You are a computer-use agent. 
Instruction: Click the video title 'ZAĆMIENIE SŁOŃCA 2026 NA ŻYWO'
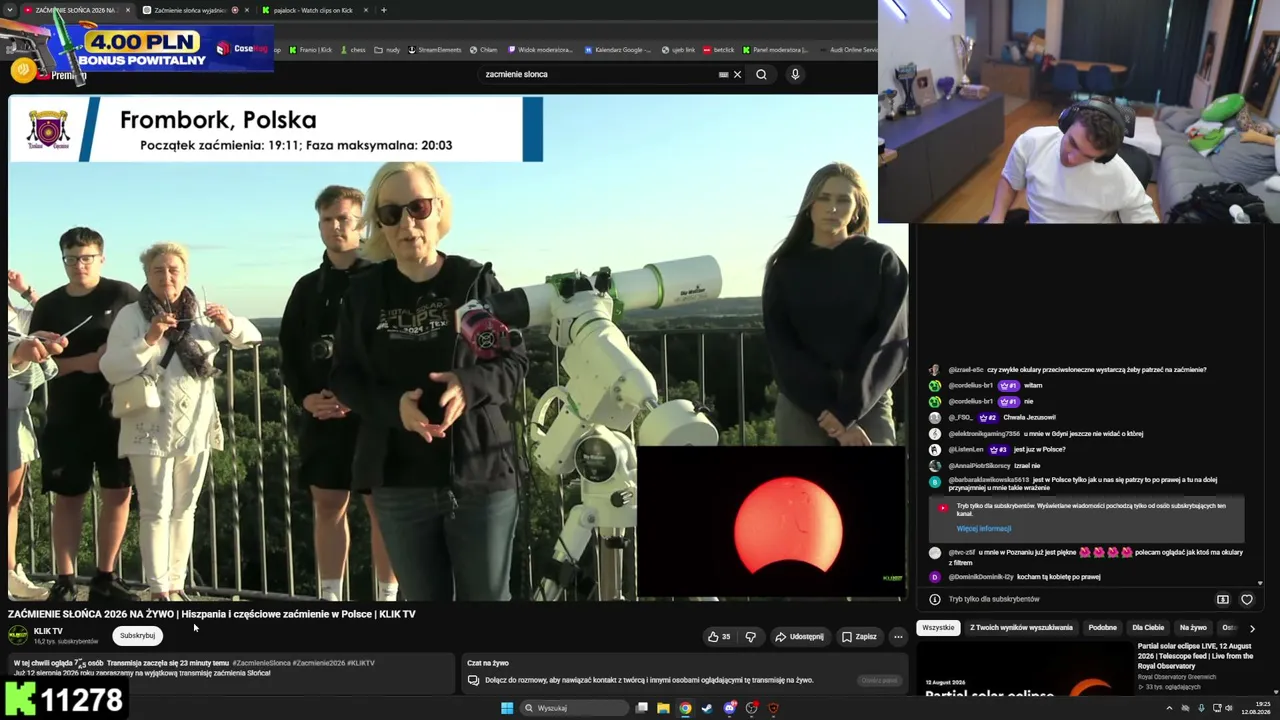coord(212,614)
